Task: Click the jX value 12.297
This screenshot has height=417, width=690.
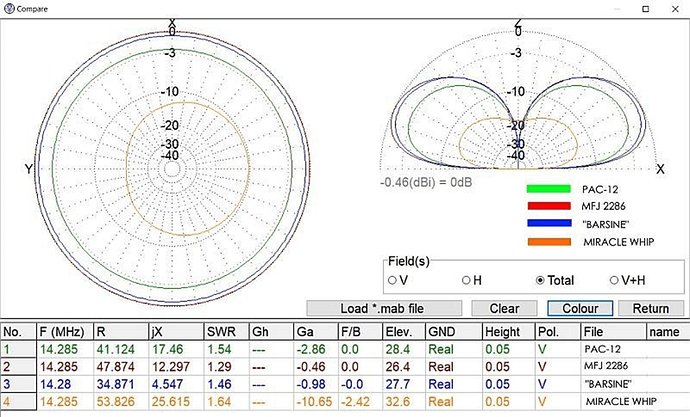Action: click(x=171, y=366)
